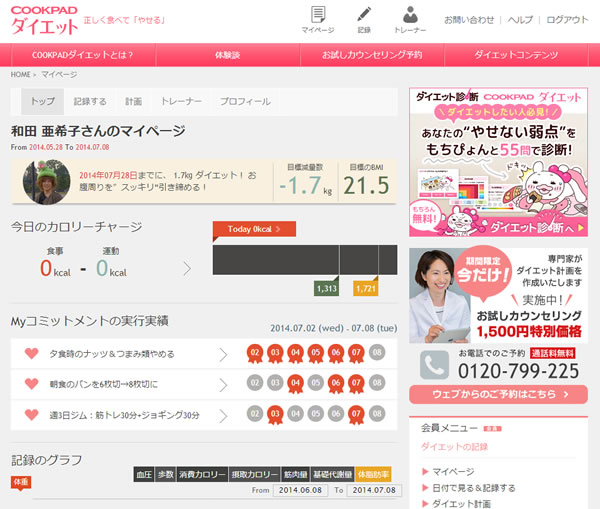Toggle day 08 badge for 夕食時のナッツ row
The width and height of the screenshot is (600, 509).
click(x=376, y=353)
